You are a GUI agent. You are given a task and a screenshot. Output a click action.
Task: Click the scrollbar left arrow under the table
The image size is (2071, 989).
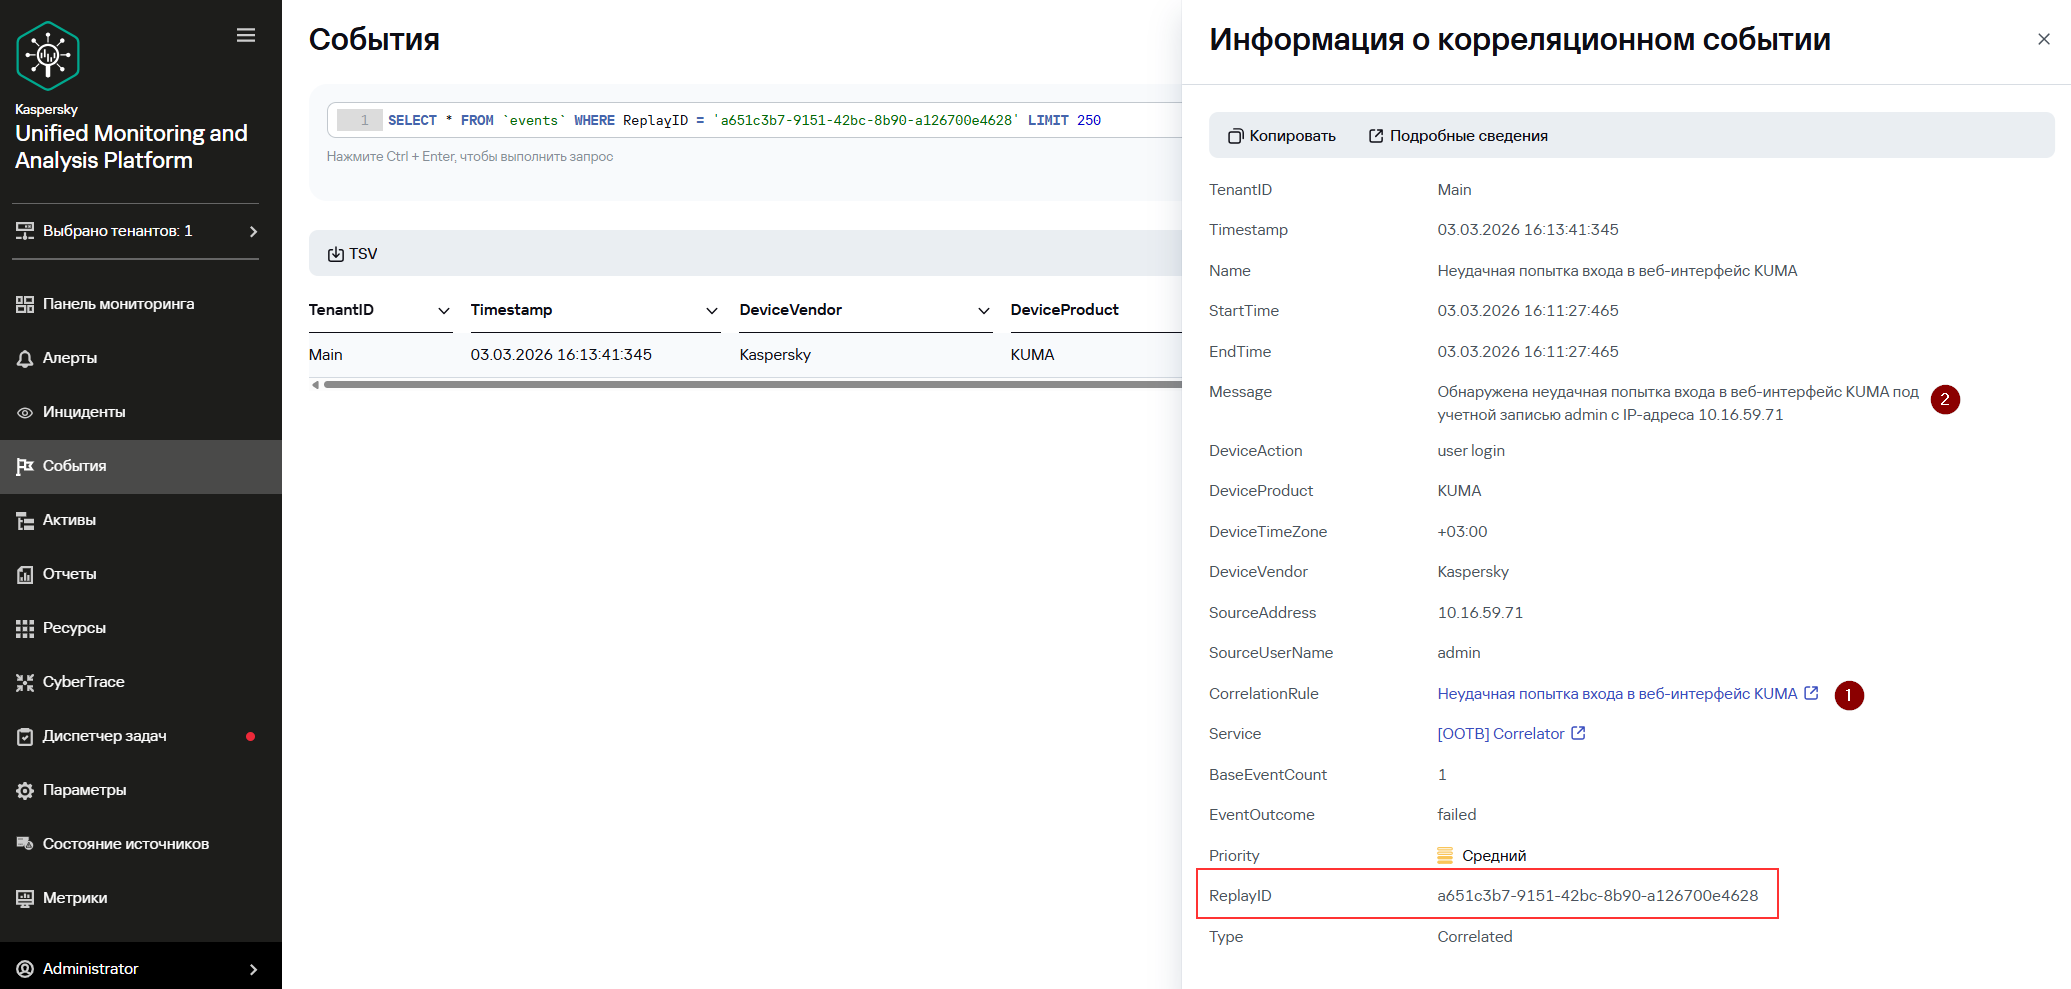pos(316,384)
